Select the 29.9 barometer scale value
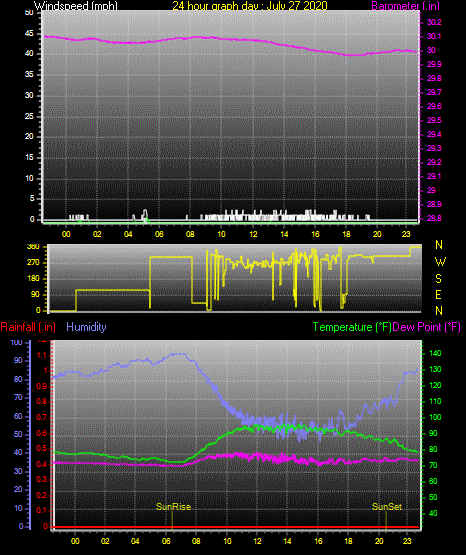466x555 pixels. coord(434,64)
